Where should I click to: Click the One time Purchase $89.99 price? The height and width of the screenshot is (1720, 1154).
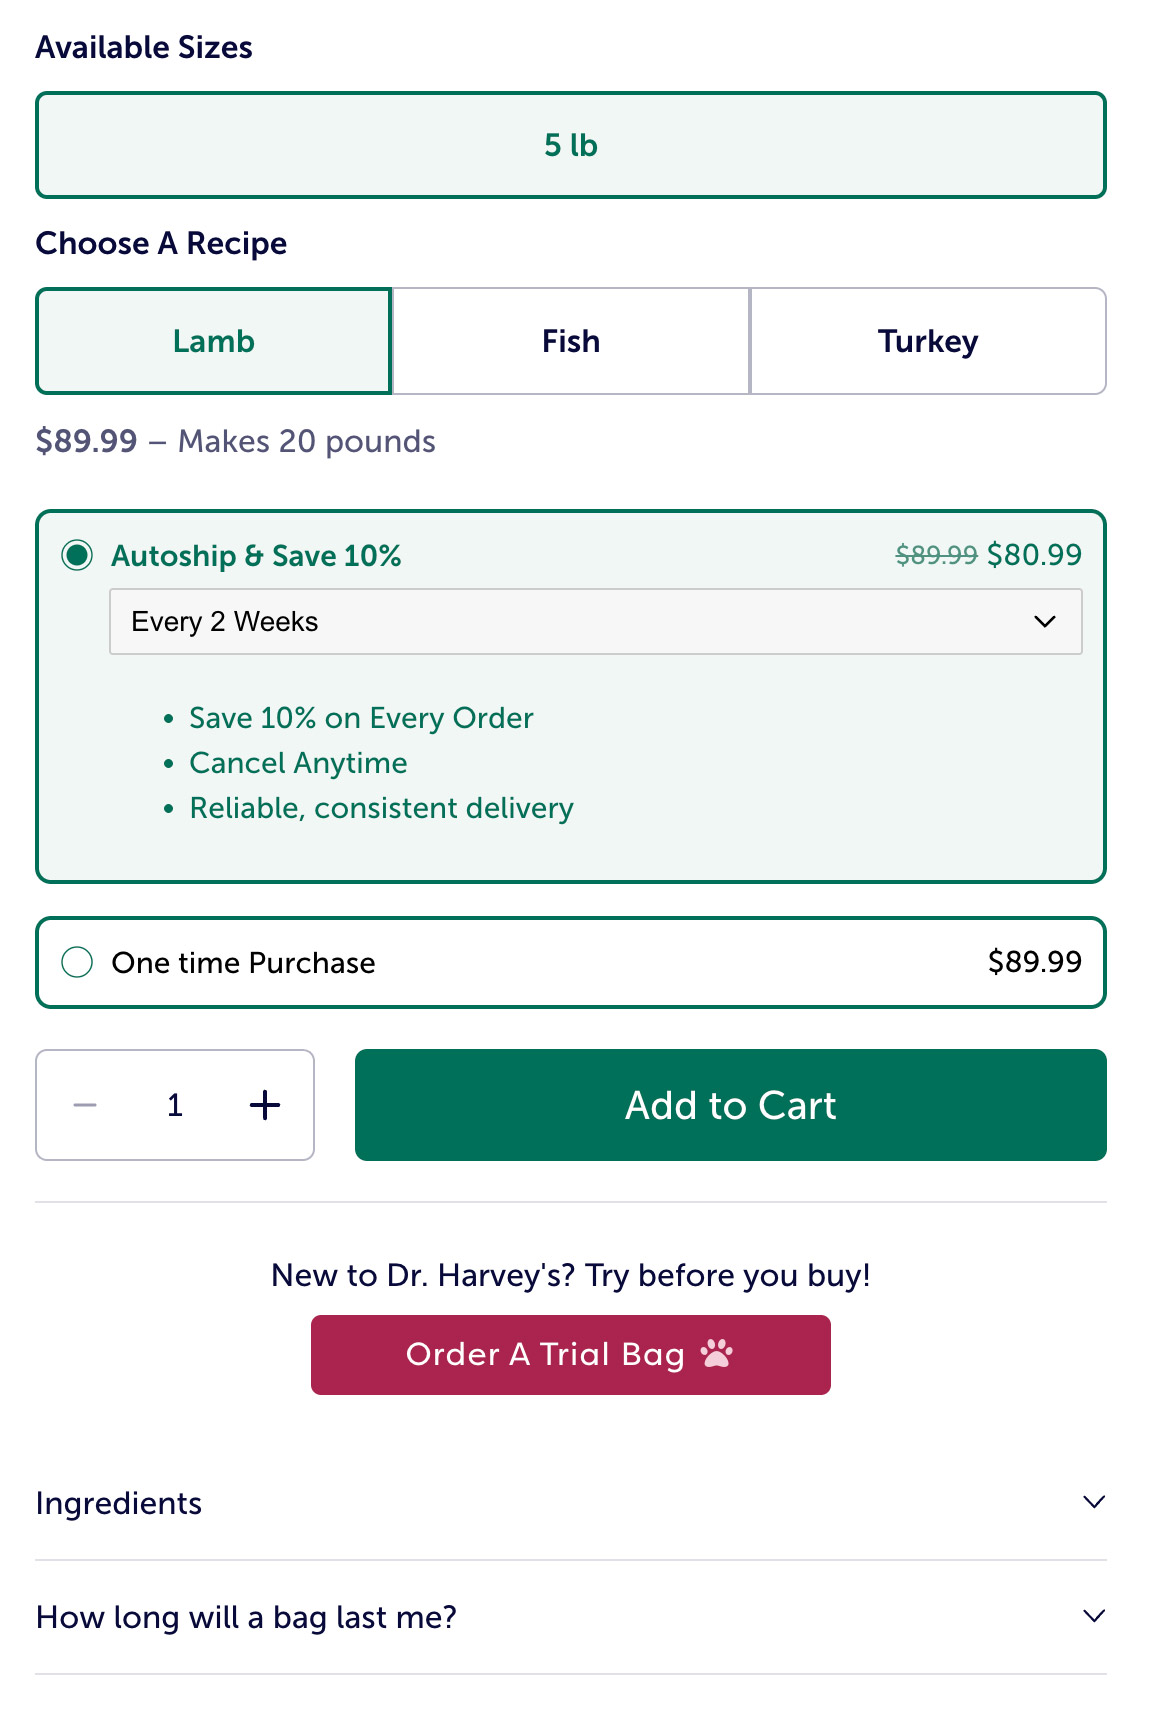click(x=1034, y=962)
